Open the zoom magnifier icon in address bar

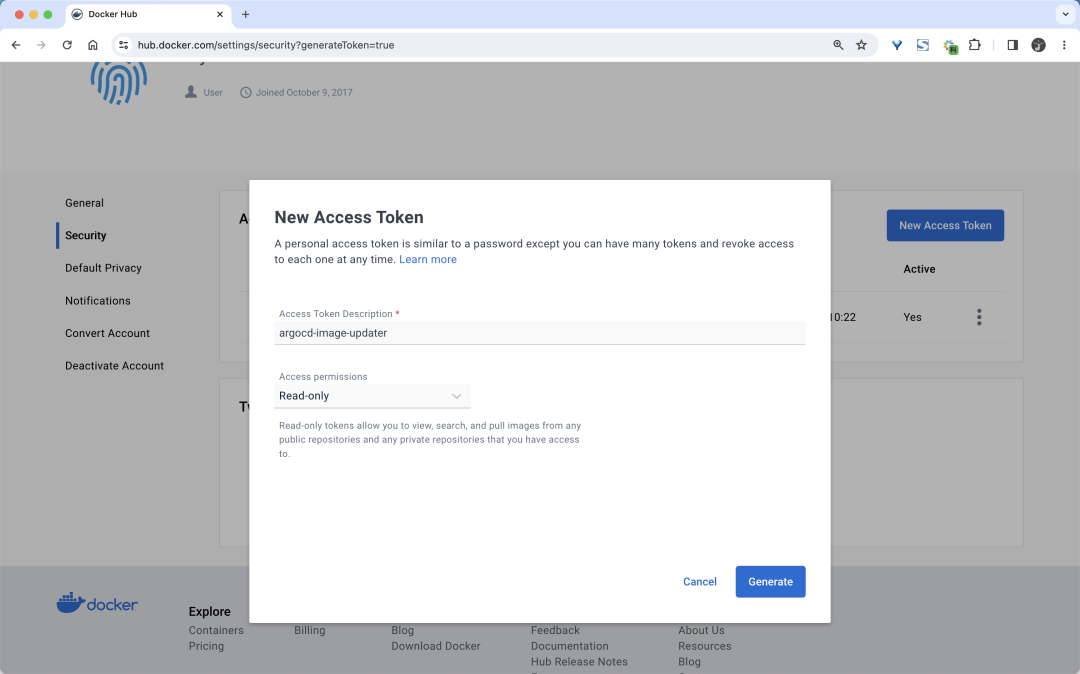[x=838, y=45]
